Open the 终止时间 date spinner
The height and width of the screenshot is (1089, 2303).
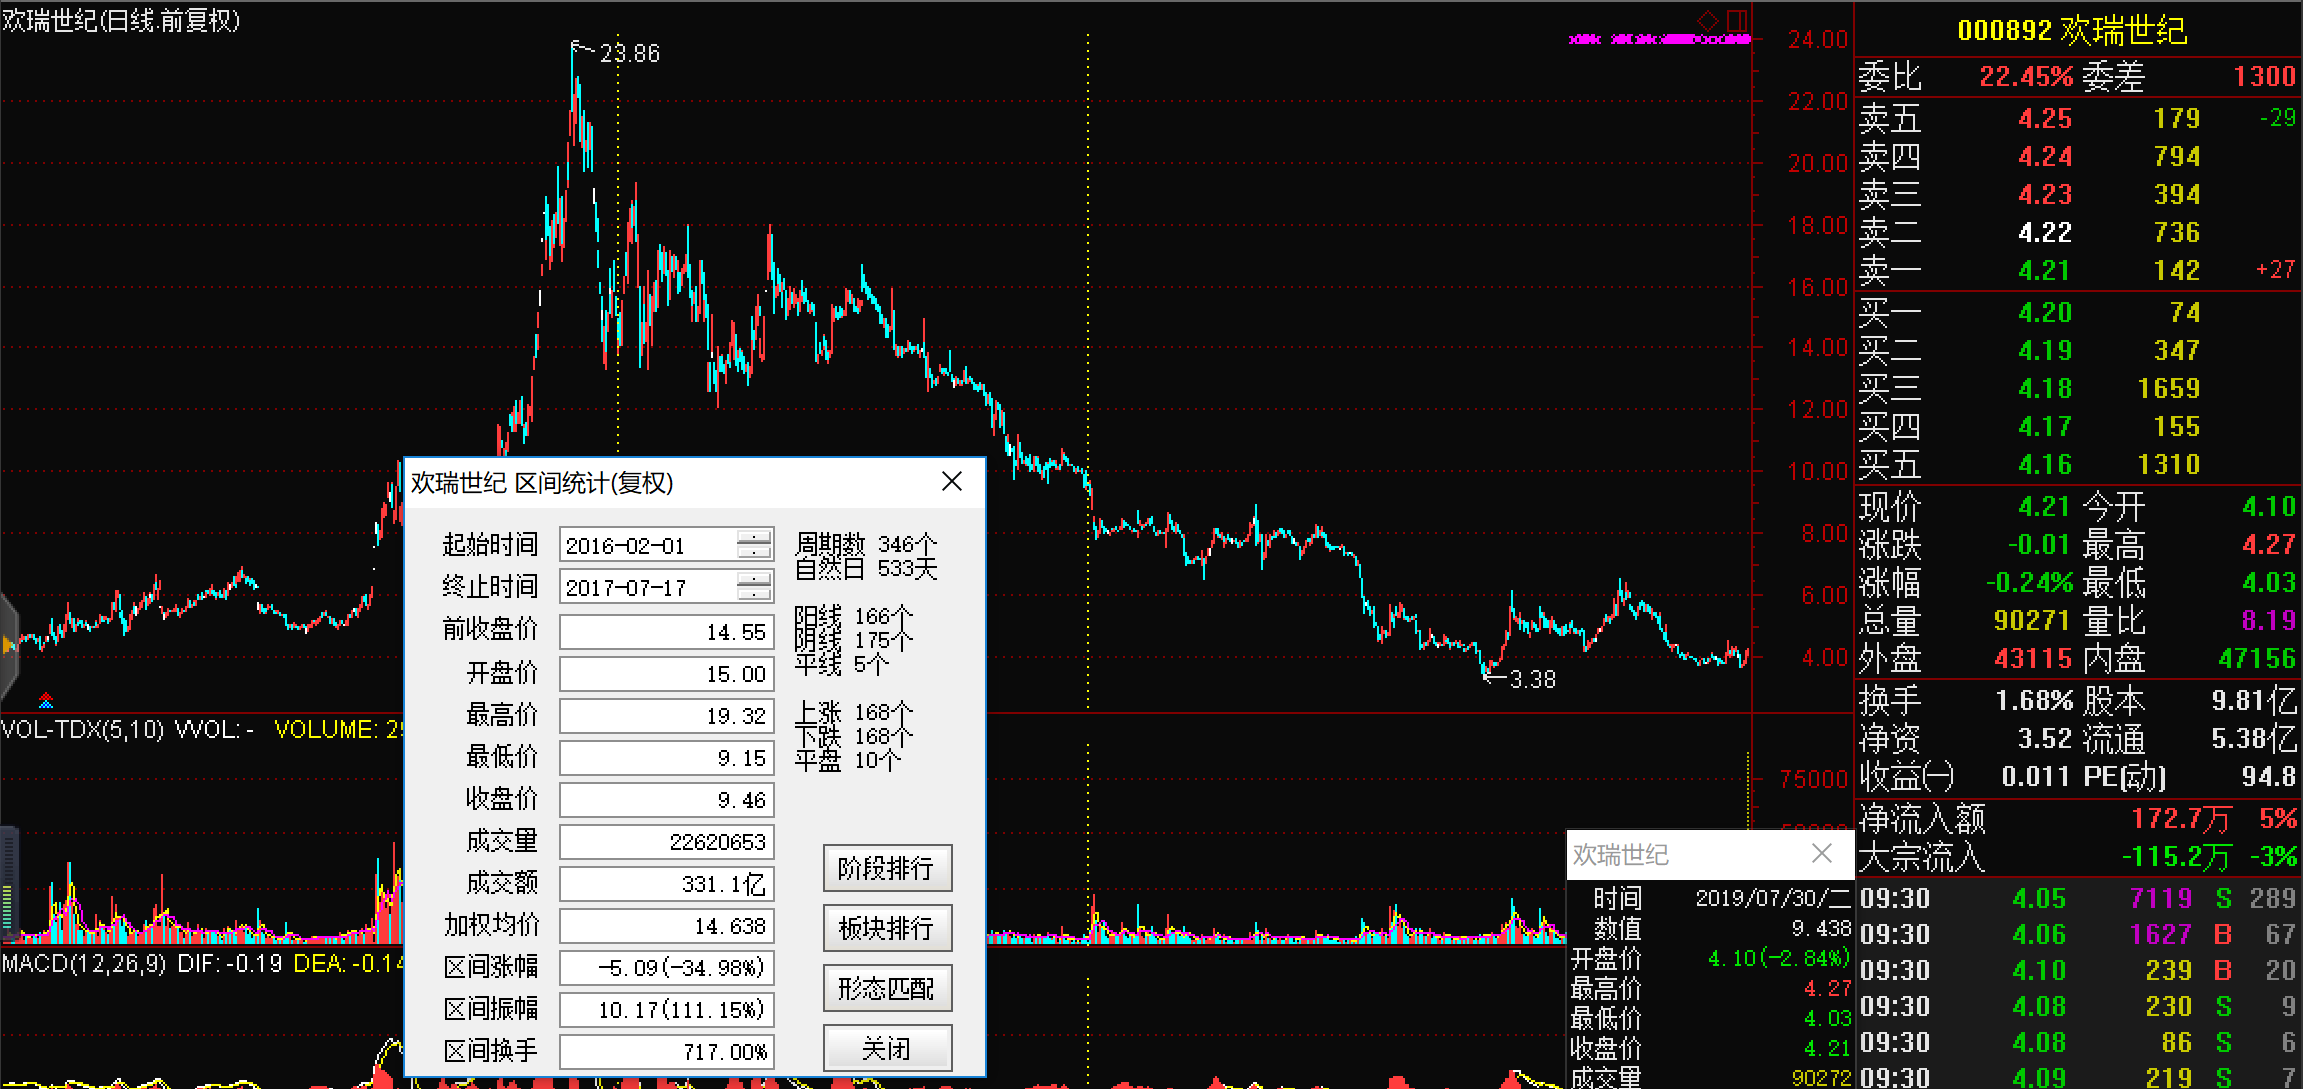[754, 587]
